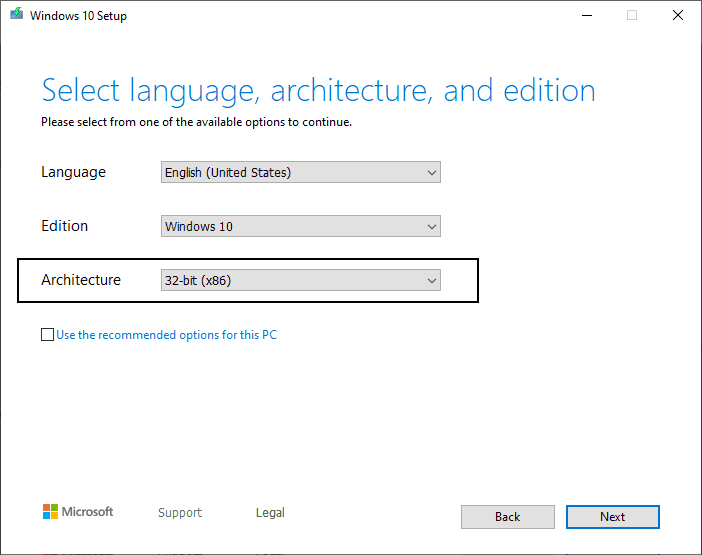Click the Microsoft logo
Screen dimensions: 702x555
coord(78,512)
